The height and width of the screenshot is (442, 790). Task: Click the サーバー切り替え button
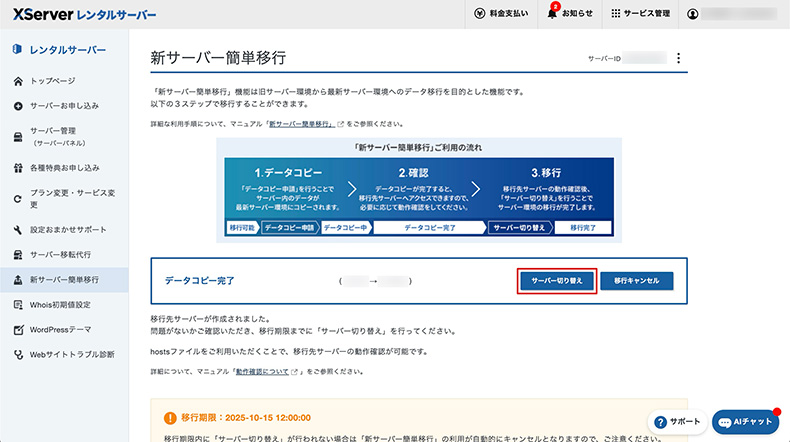click(558, 281)
